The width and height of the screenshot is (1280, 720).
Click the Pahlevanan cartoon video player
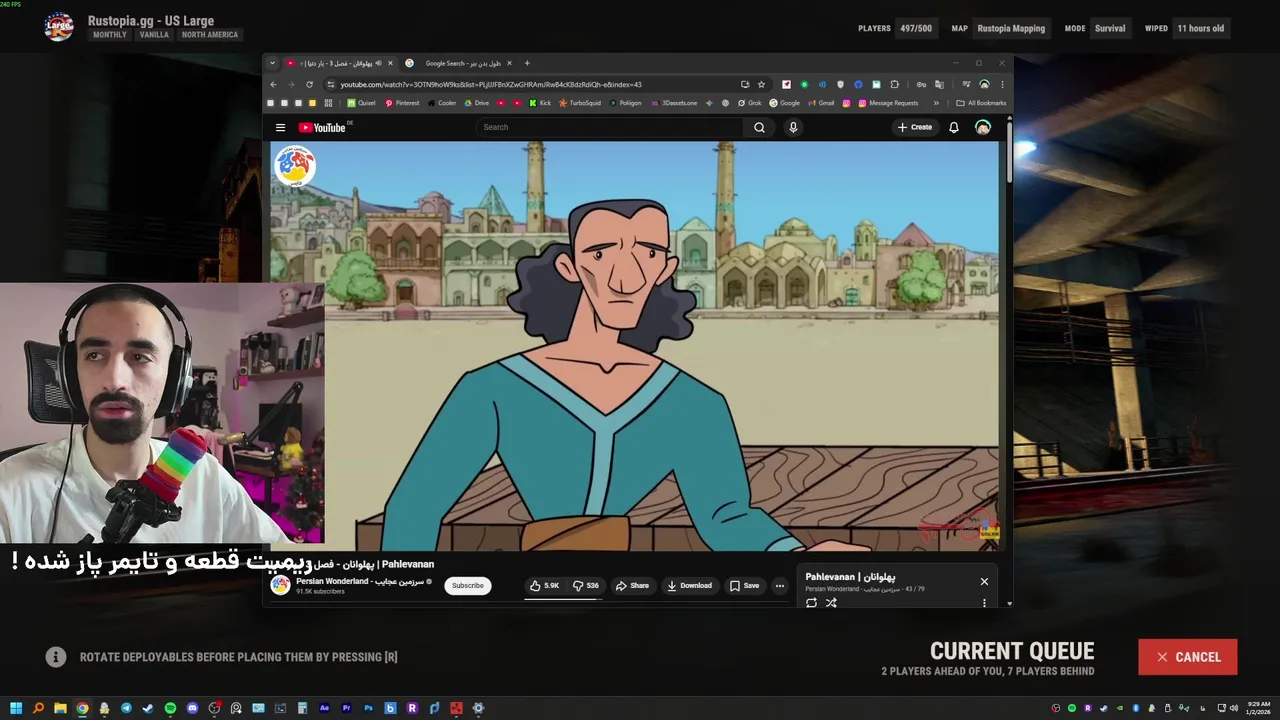tap(634, 346)
